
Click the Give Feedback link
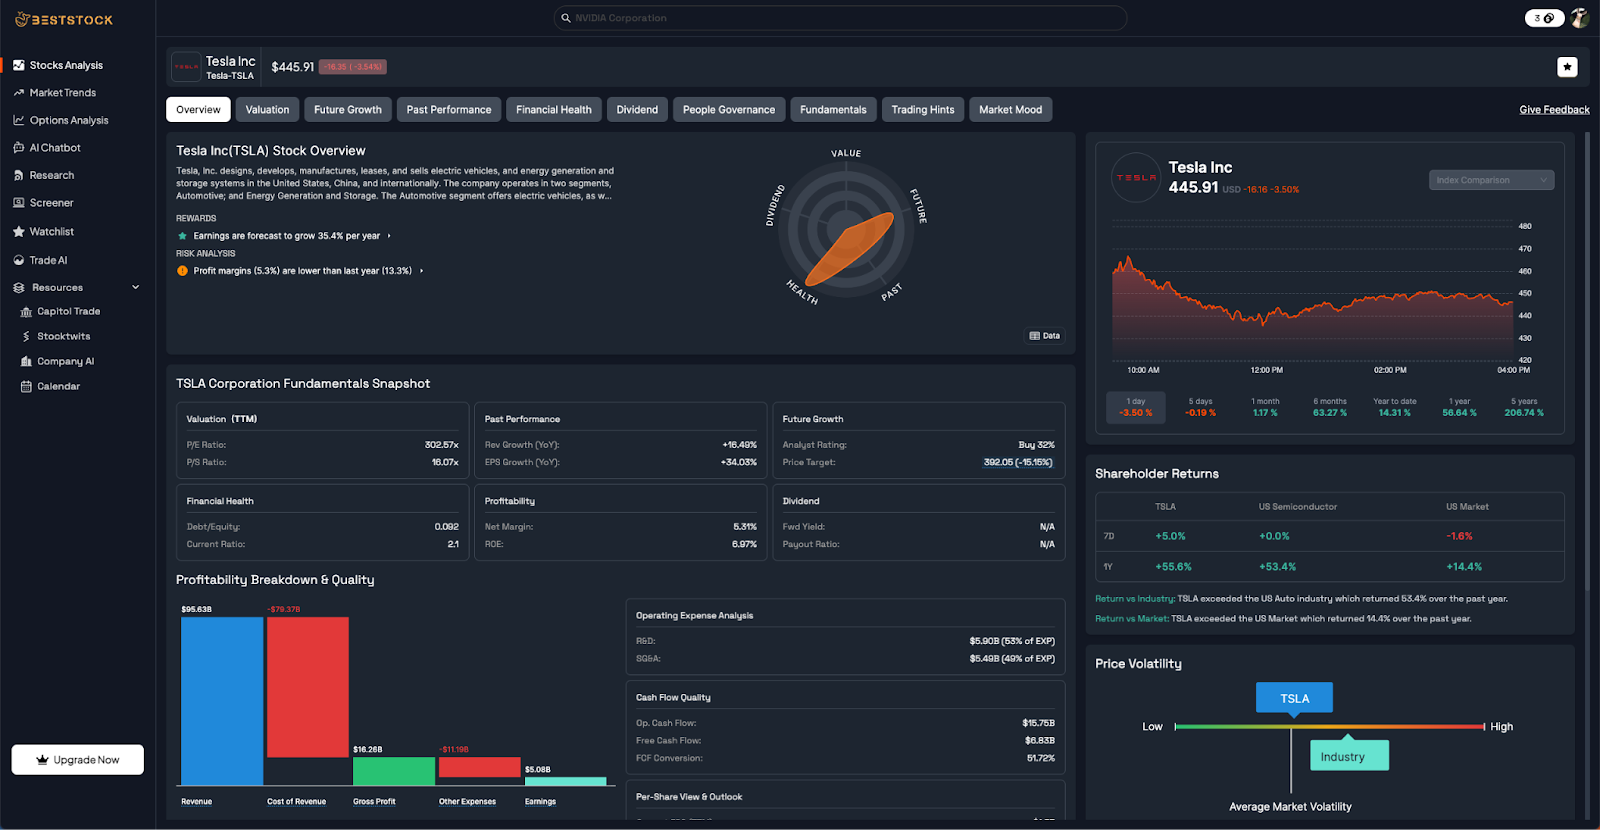click(x=1554, y=110)
